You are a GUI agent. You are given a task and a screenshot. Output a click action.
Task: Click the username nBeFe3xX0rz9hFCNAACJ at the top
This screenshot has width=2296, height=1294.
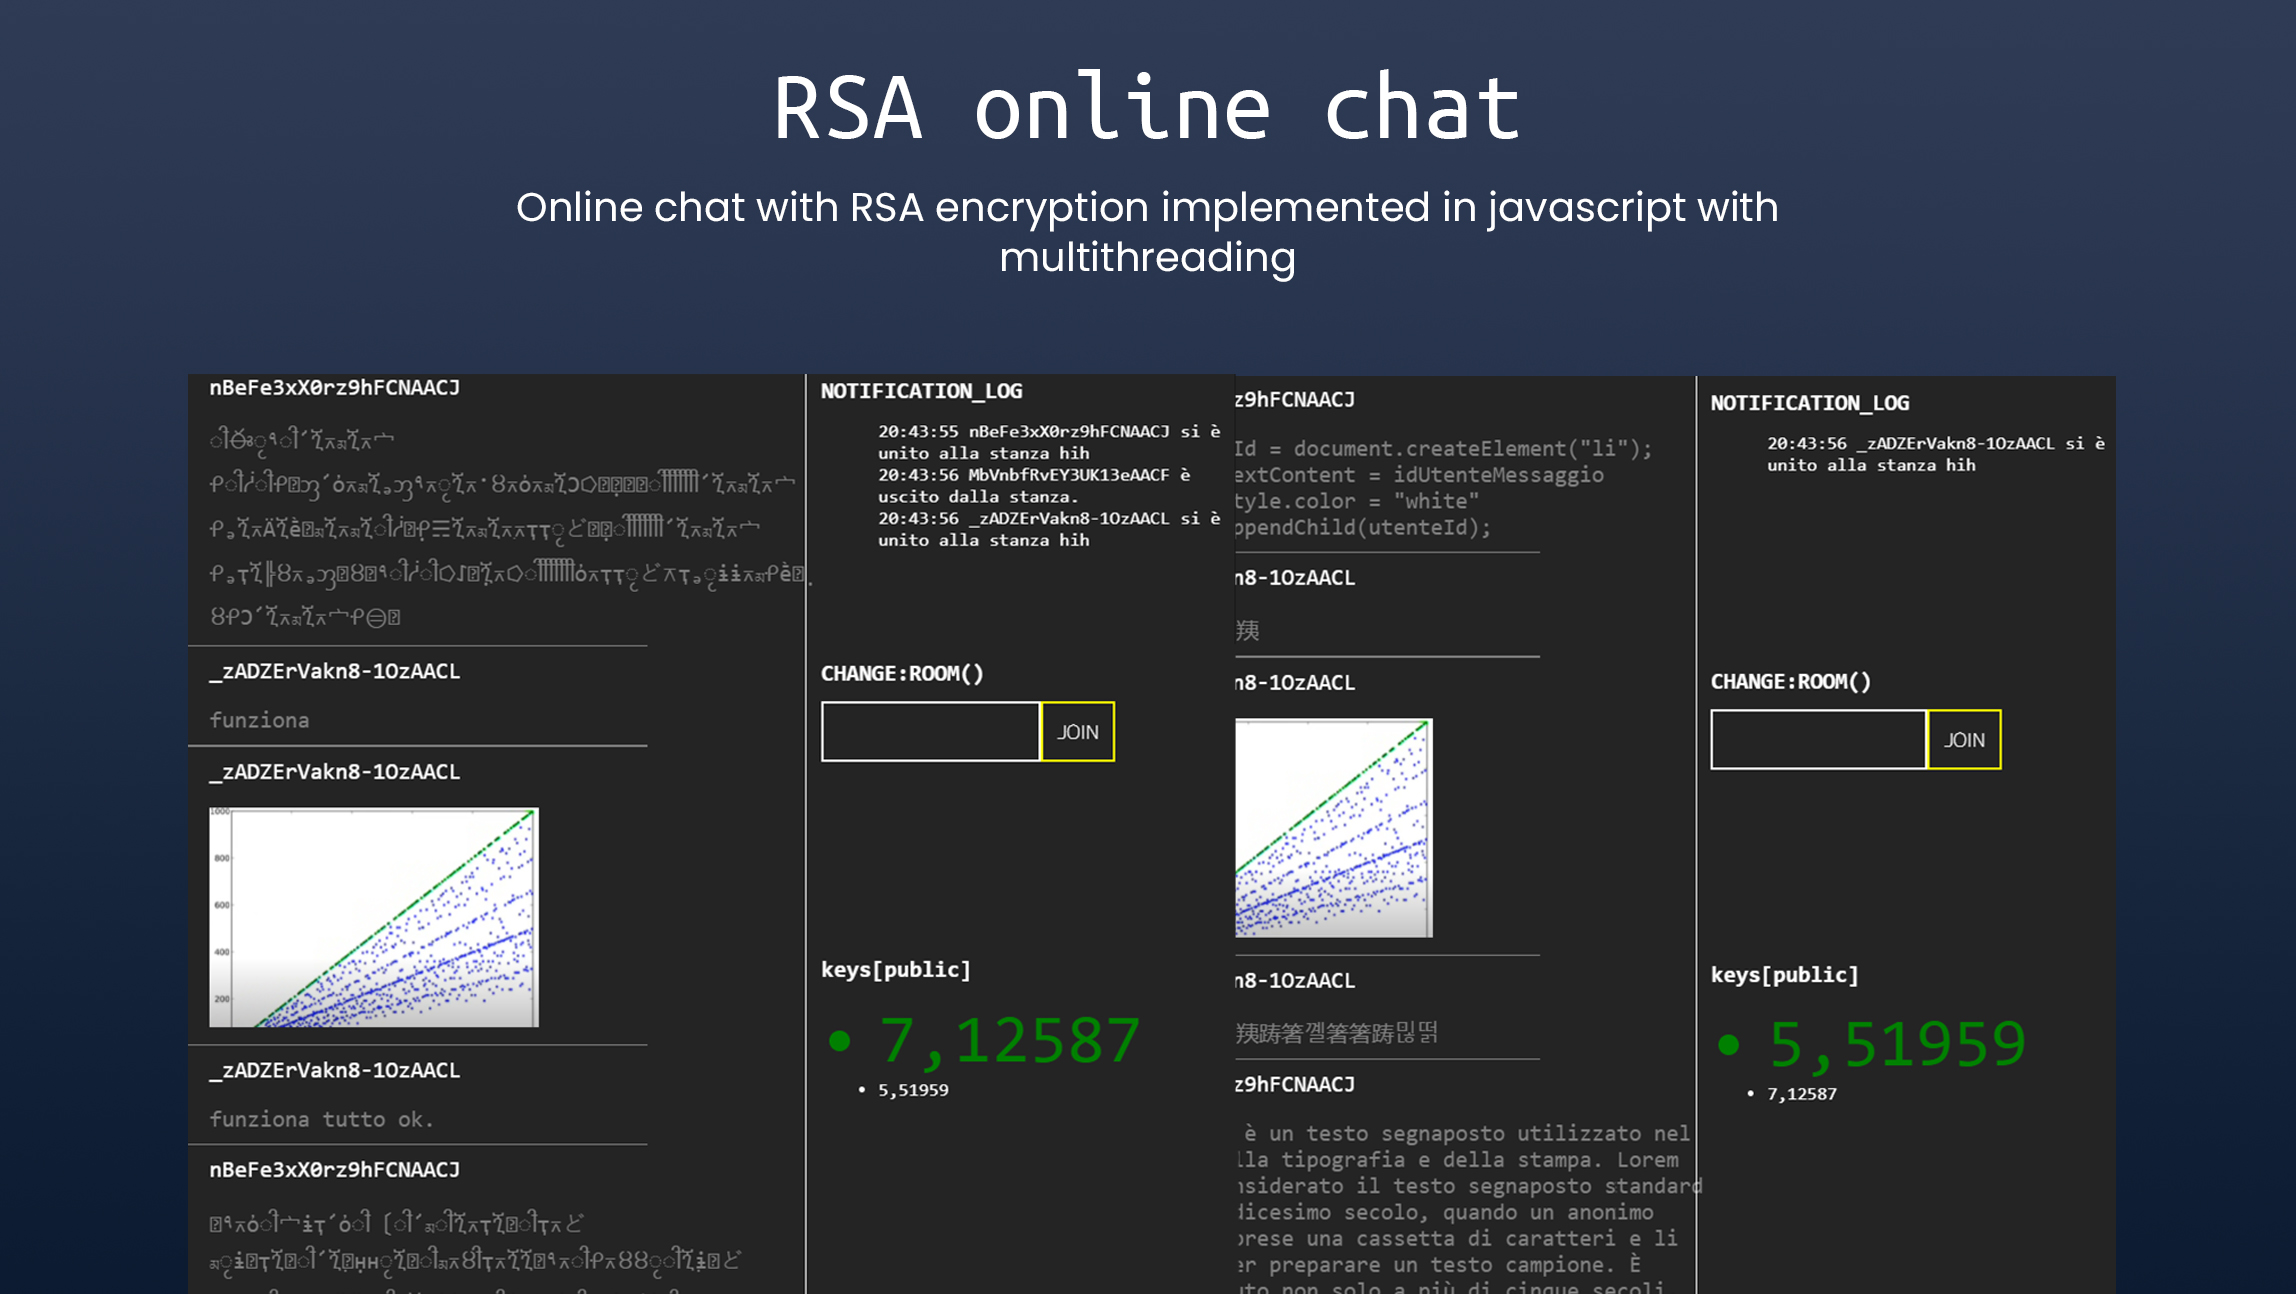click(x=334, y=388)
